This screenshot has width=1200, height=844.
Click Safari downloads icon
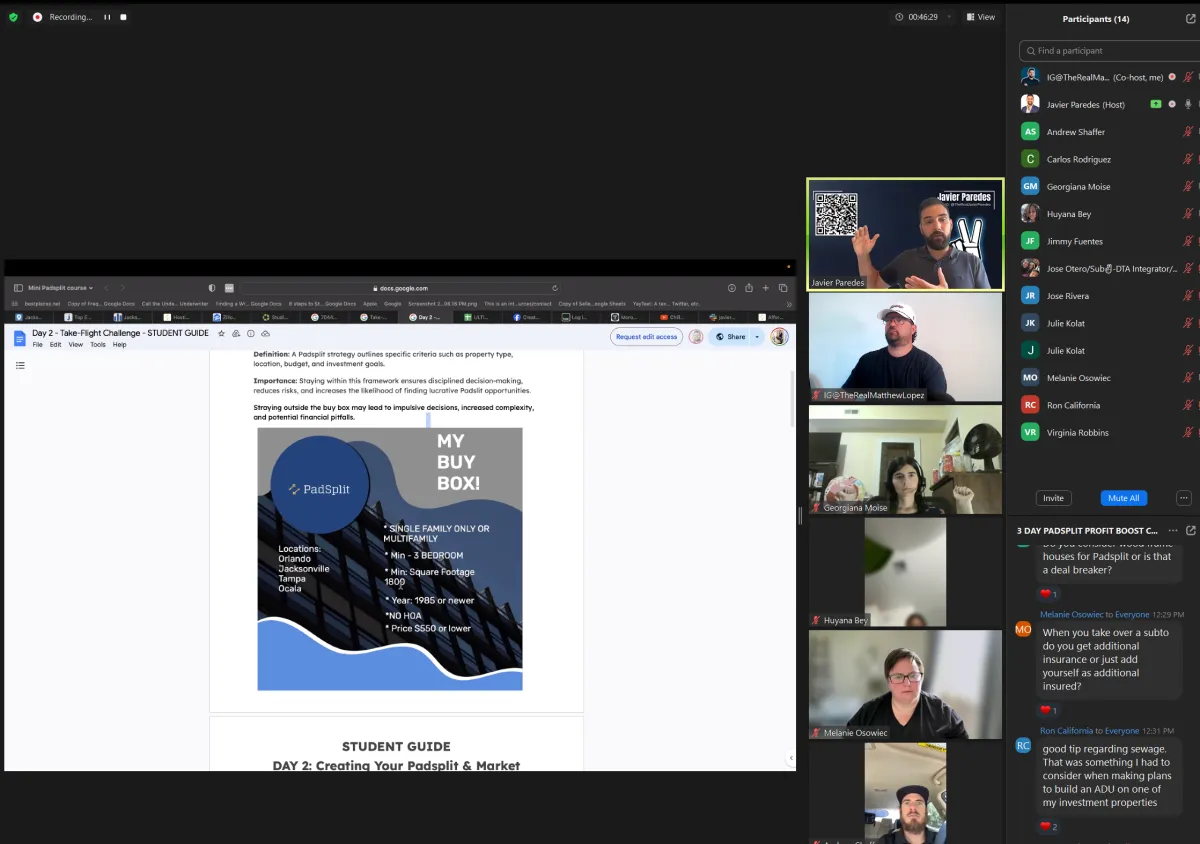732,288
